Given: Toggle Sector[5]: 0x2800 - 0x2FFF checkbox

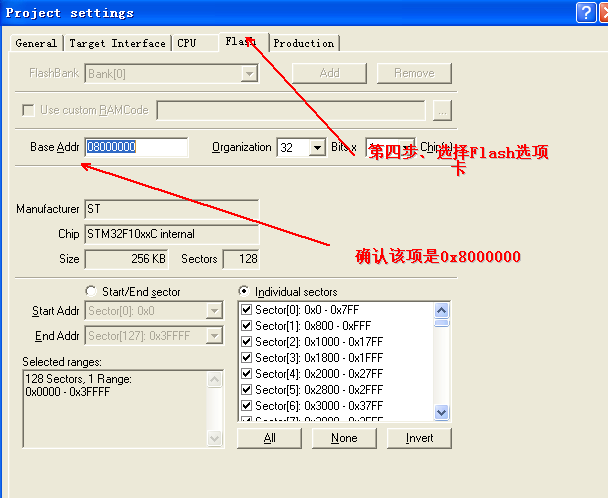Looking at the screenshot, I should tap(247, 389).
